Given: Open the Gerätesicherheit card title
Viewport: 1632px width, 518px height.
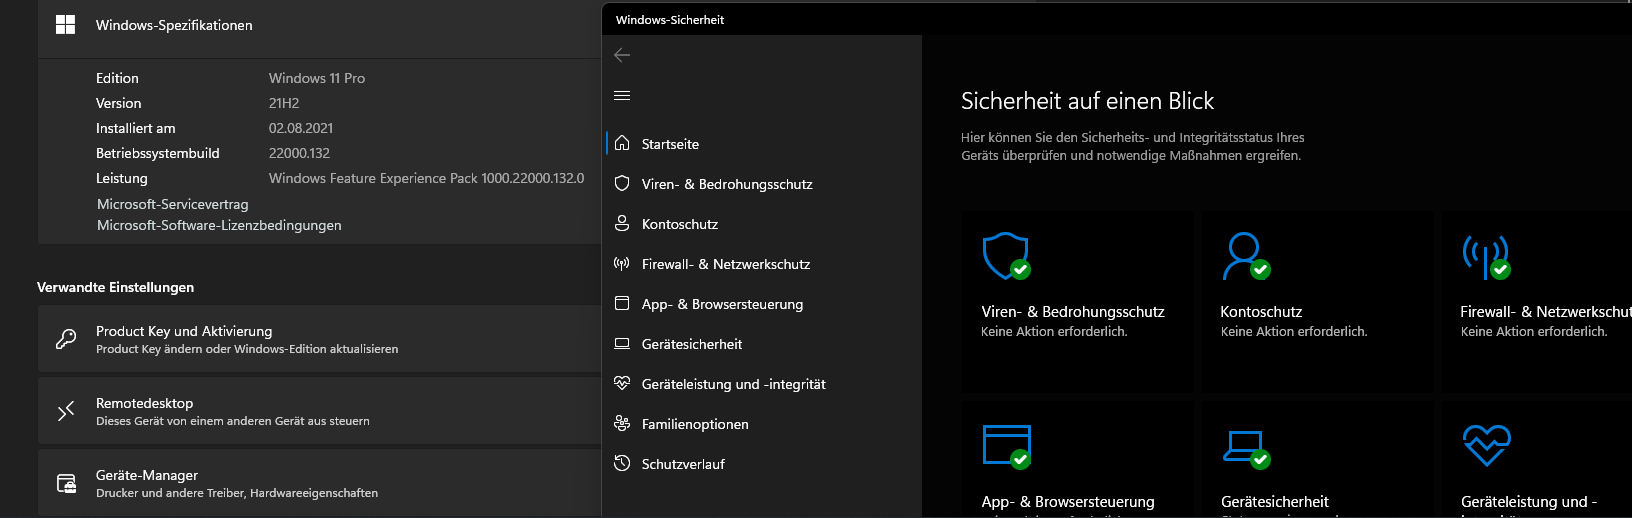Looking at the screenshot, I should coord(1275,502).
